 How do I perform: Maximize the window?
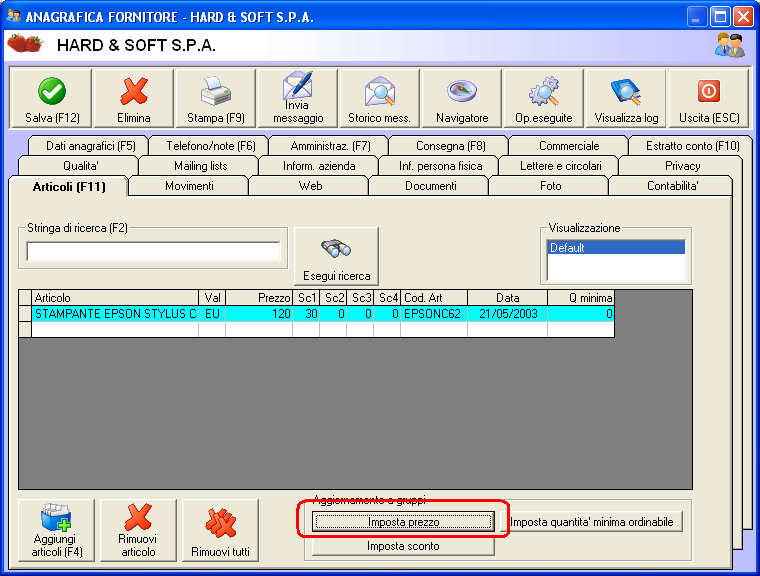pos(720,17)
